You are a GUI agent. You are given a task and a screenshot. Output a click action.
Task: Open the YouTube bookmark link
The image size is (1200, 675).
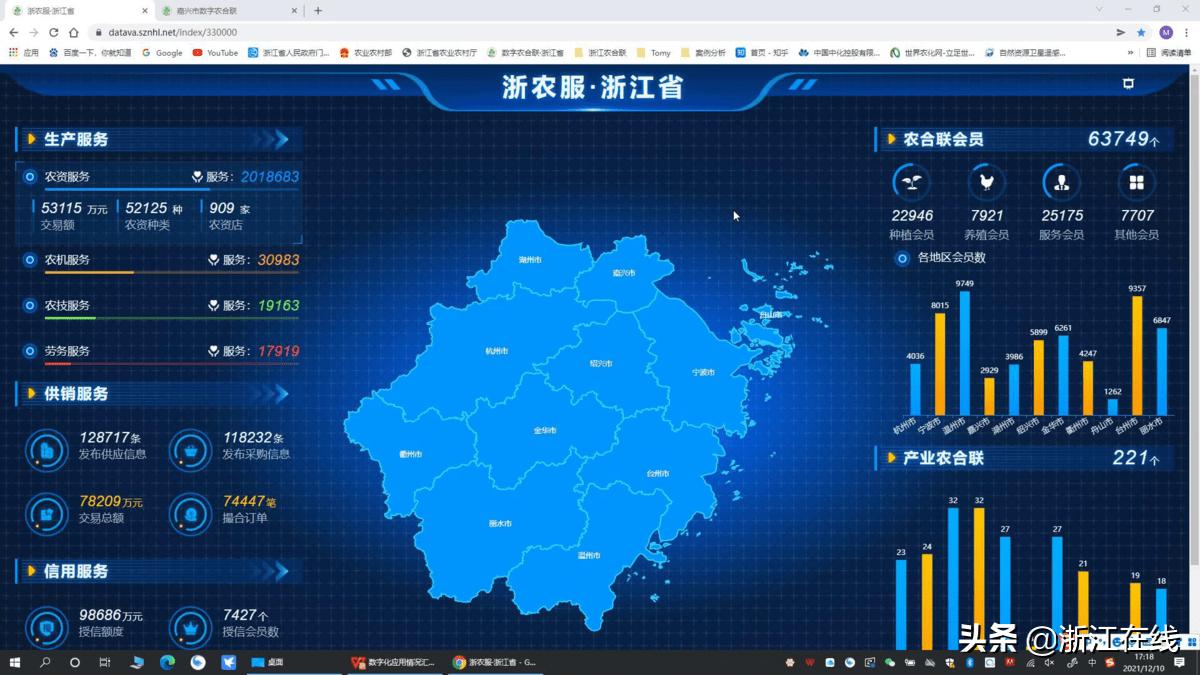(216, 52)
